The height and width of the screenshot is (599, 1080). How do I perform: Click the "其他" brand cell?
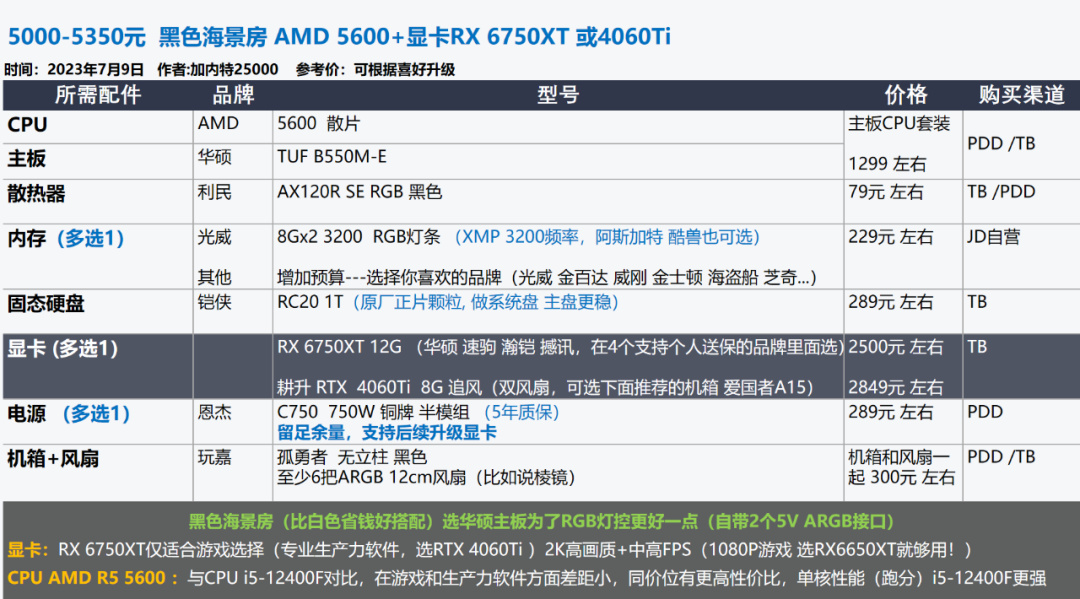(214, 277)
